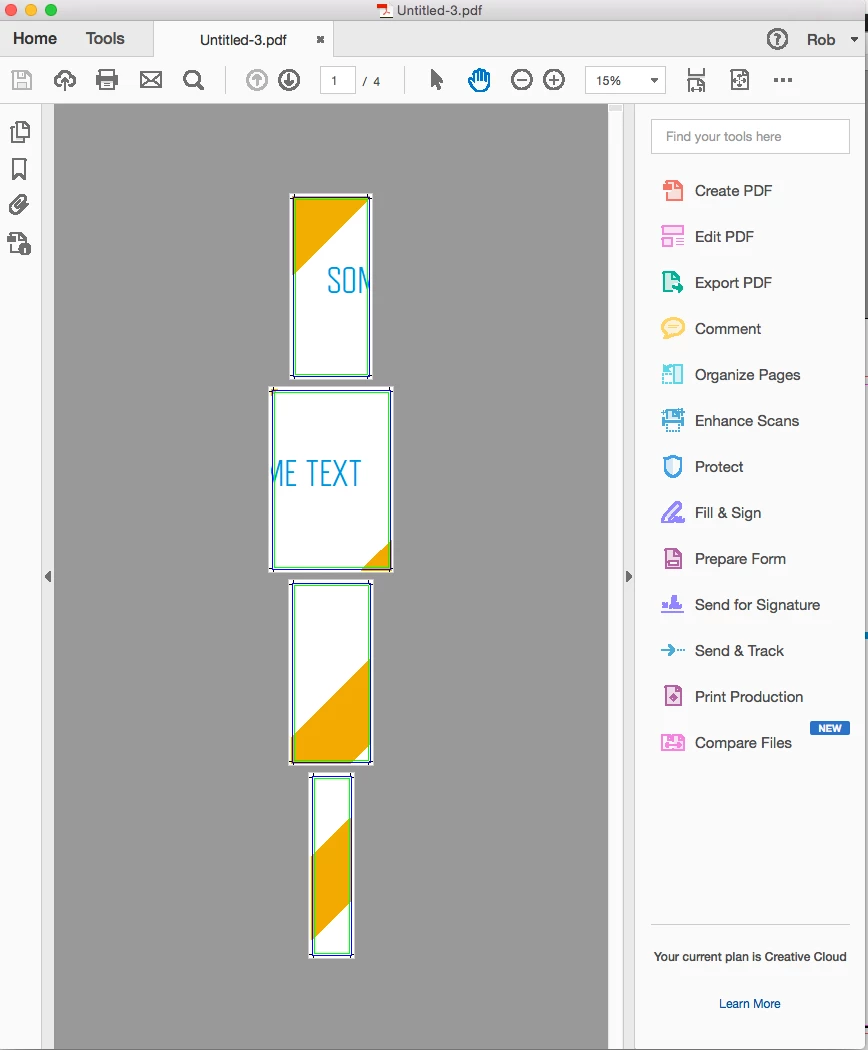Zoom in with plus button

(x=554, y=80)
